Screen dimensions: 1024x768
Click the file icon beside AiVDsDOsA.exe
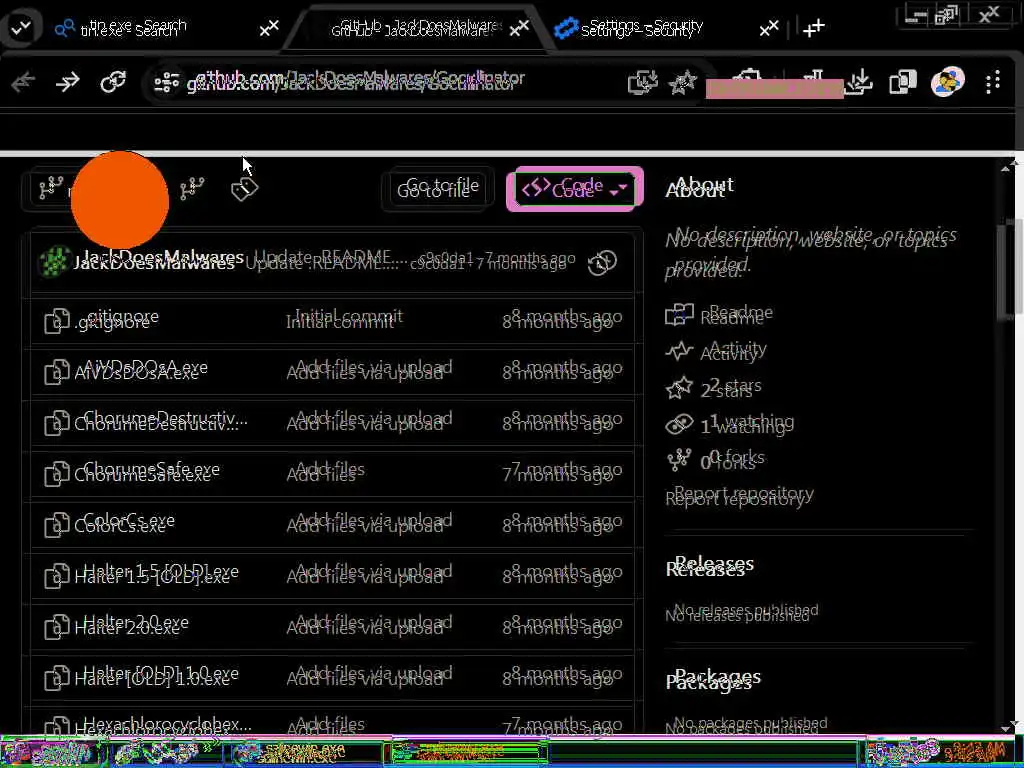click(57, 370)
